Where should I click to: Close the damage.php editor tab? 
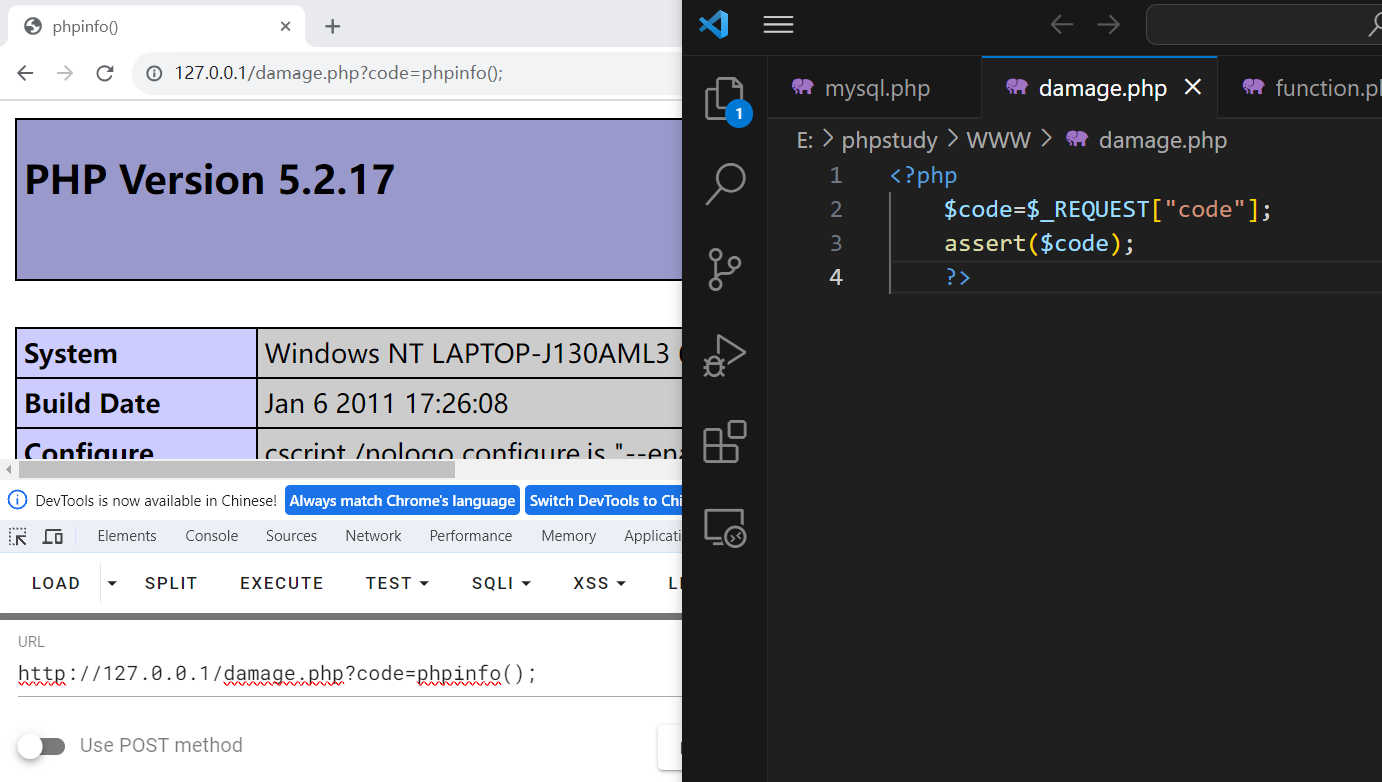tap(1193, 88)
